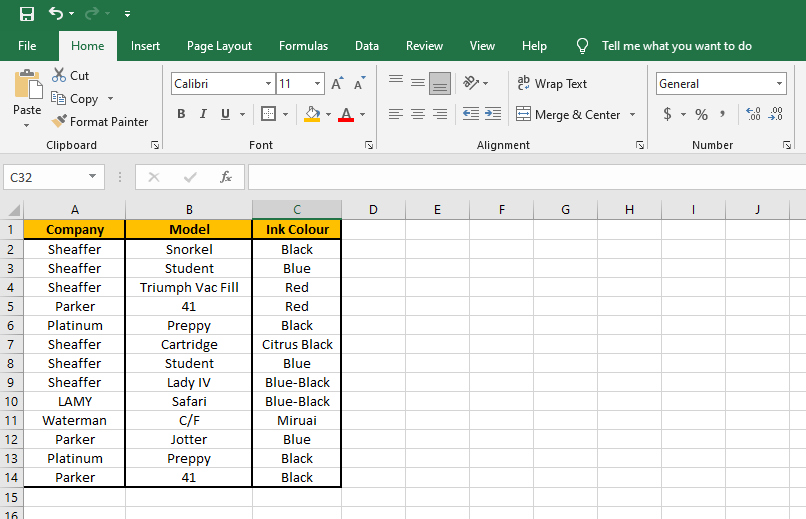The height and width of the screenshot is (519, 806).
Task: Expand the Paste options arrow
Action: (x=27, y=125)
